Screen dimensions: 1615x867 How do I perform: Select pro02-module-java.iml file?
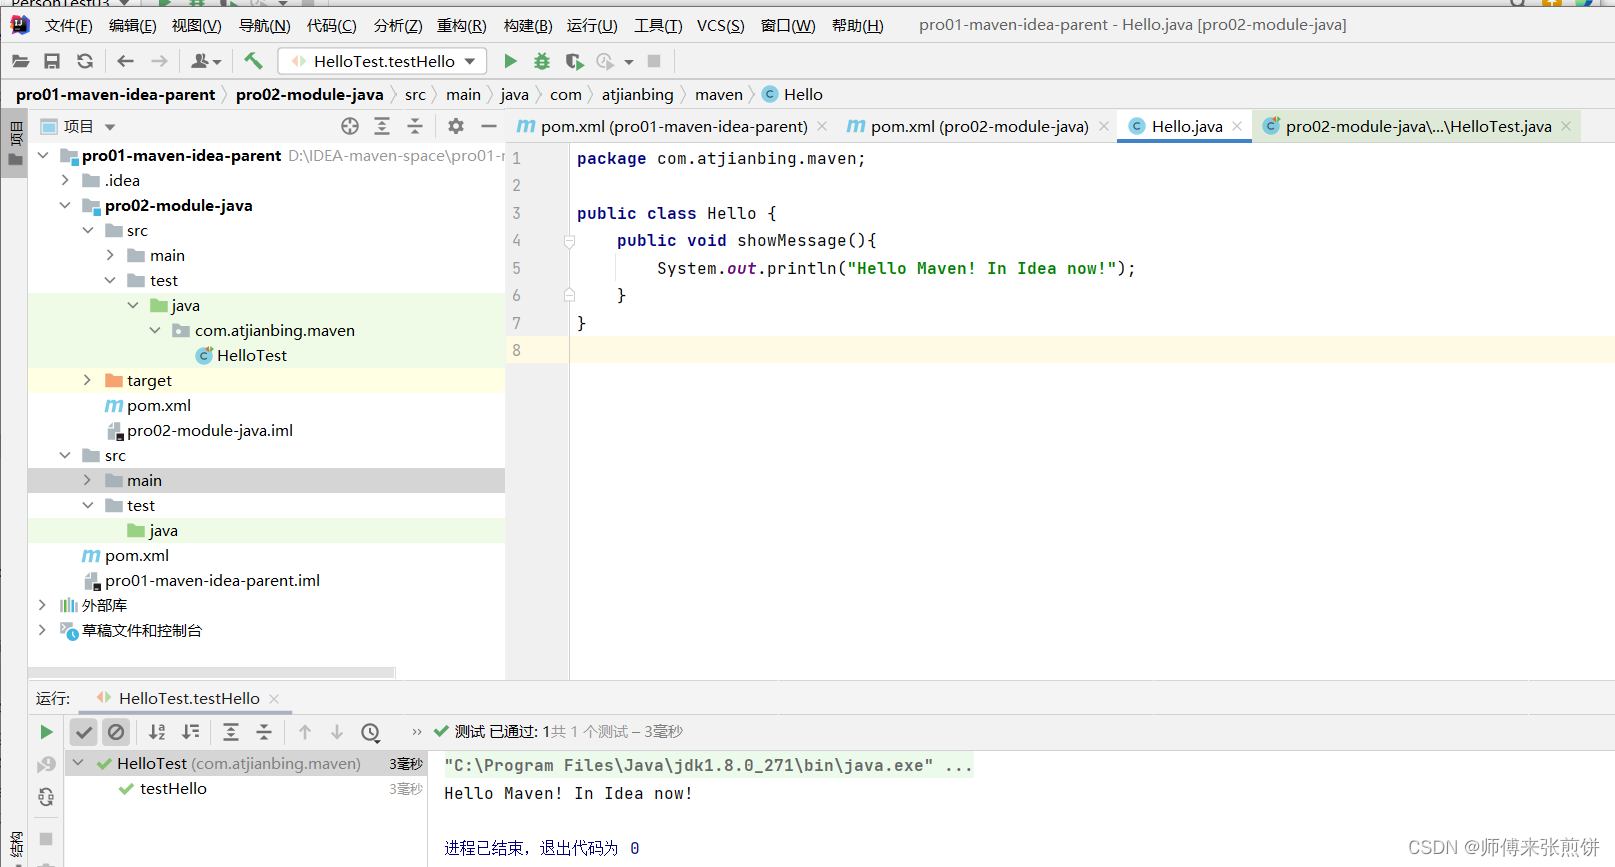tap(210, 430)
